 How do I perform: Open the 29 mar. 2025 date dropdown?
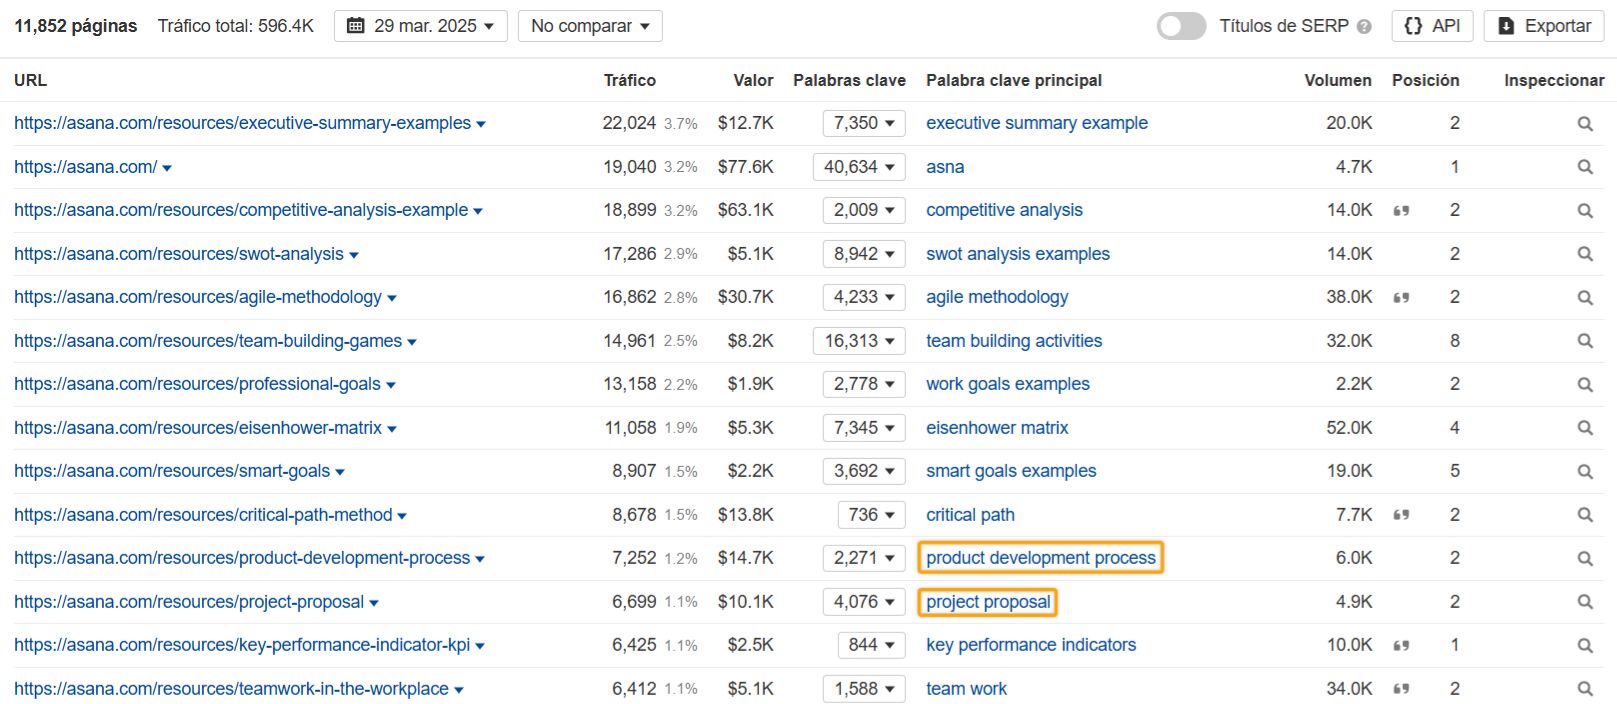pos(421,26)
